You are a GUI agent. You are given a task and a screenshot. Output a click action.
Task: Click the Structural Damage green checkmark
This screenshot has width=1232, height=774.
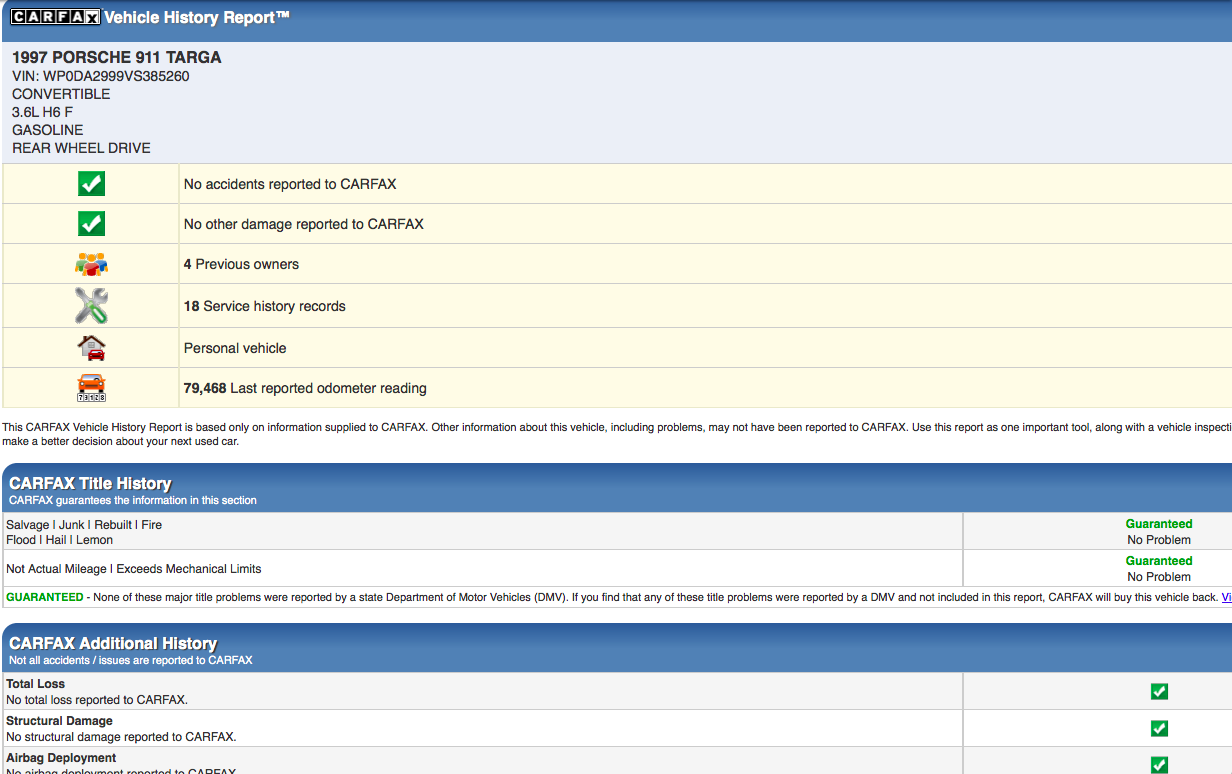[x=1159, y=728]
